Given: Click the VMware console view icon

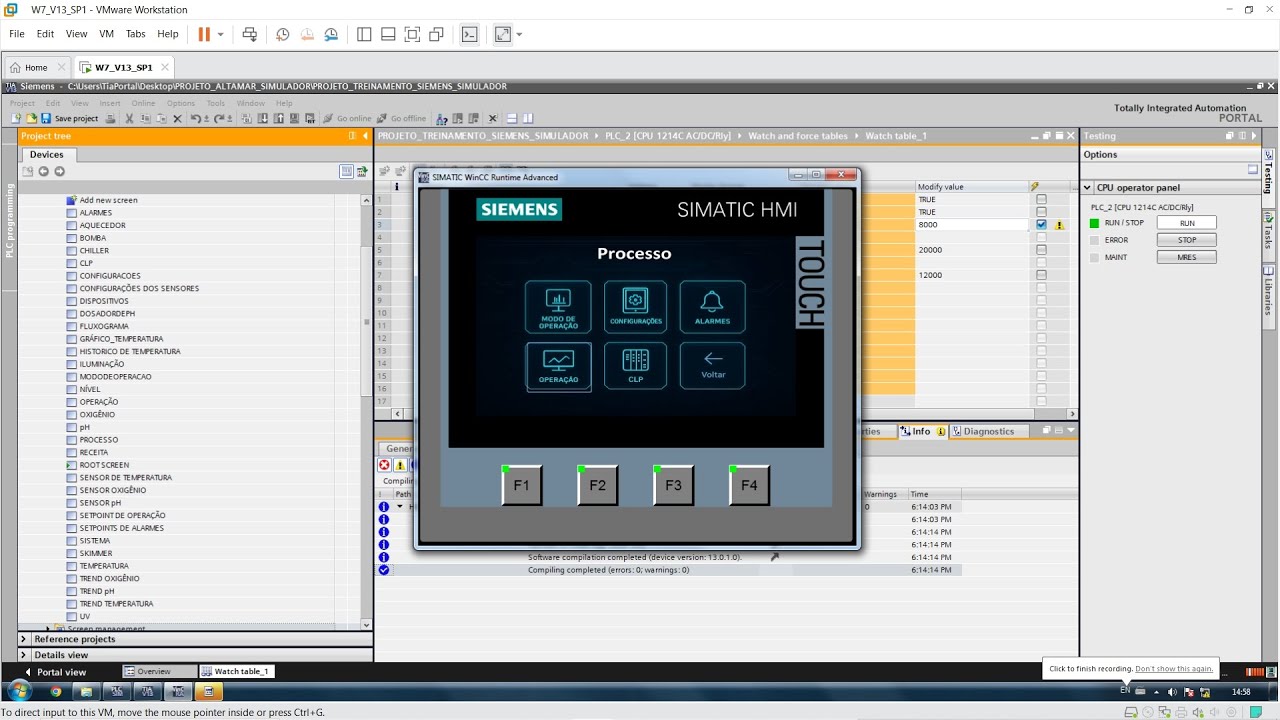Looking at the screenshot, I should tap(469, 34).
